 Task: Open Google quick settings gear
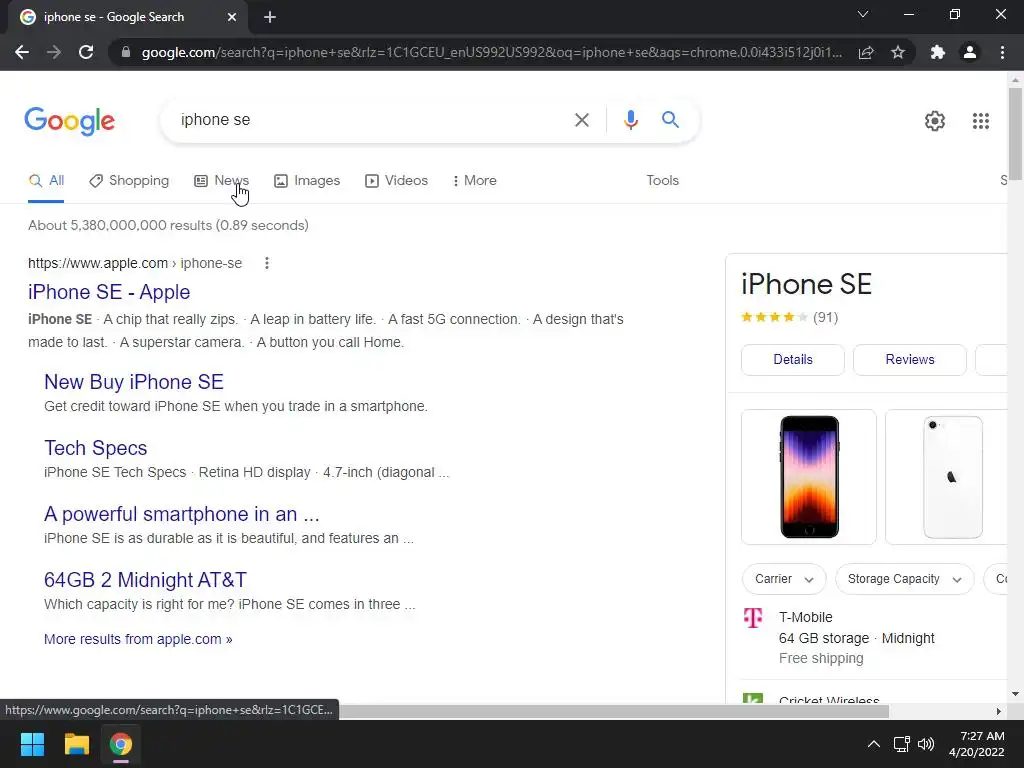coord(935,121)
